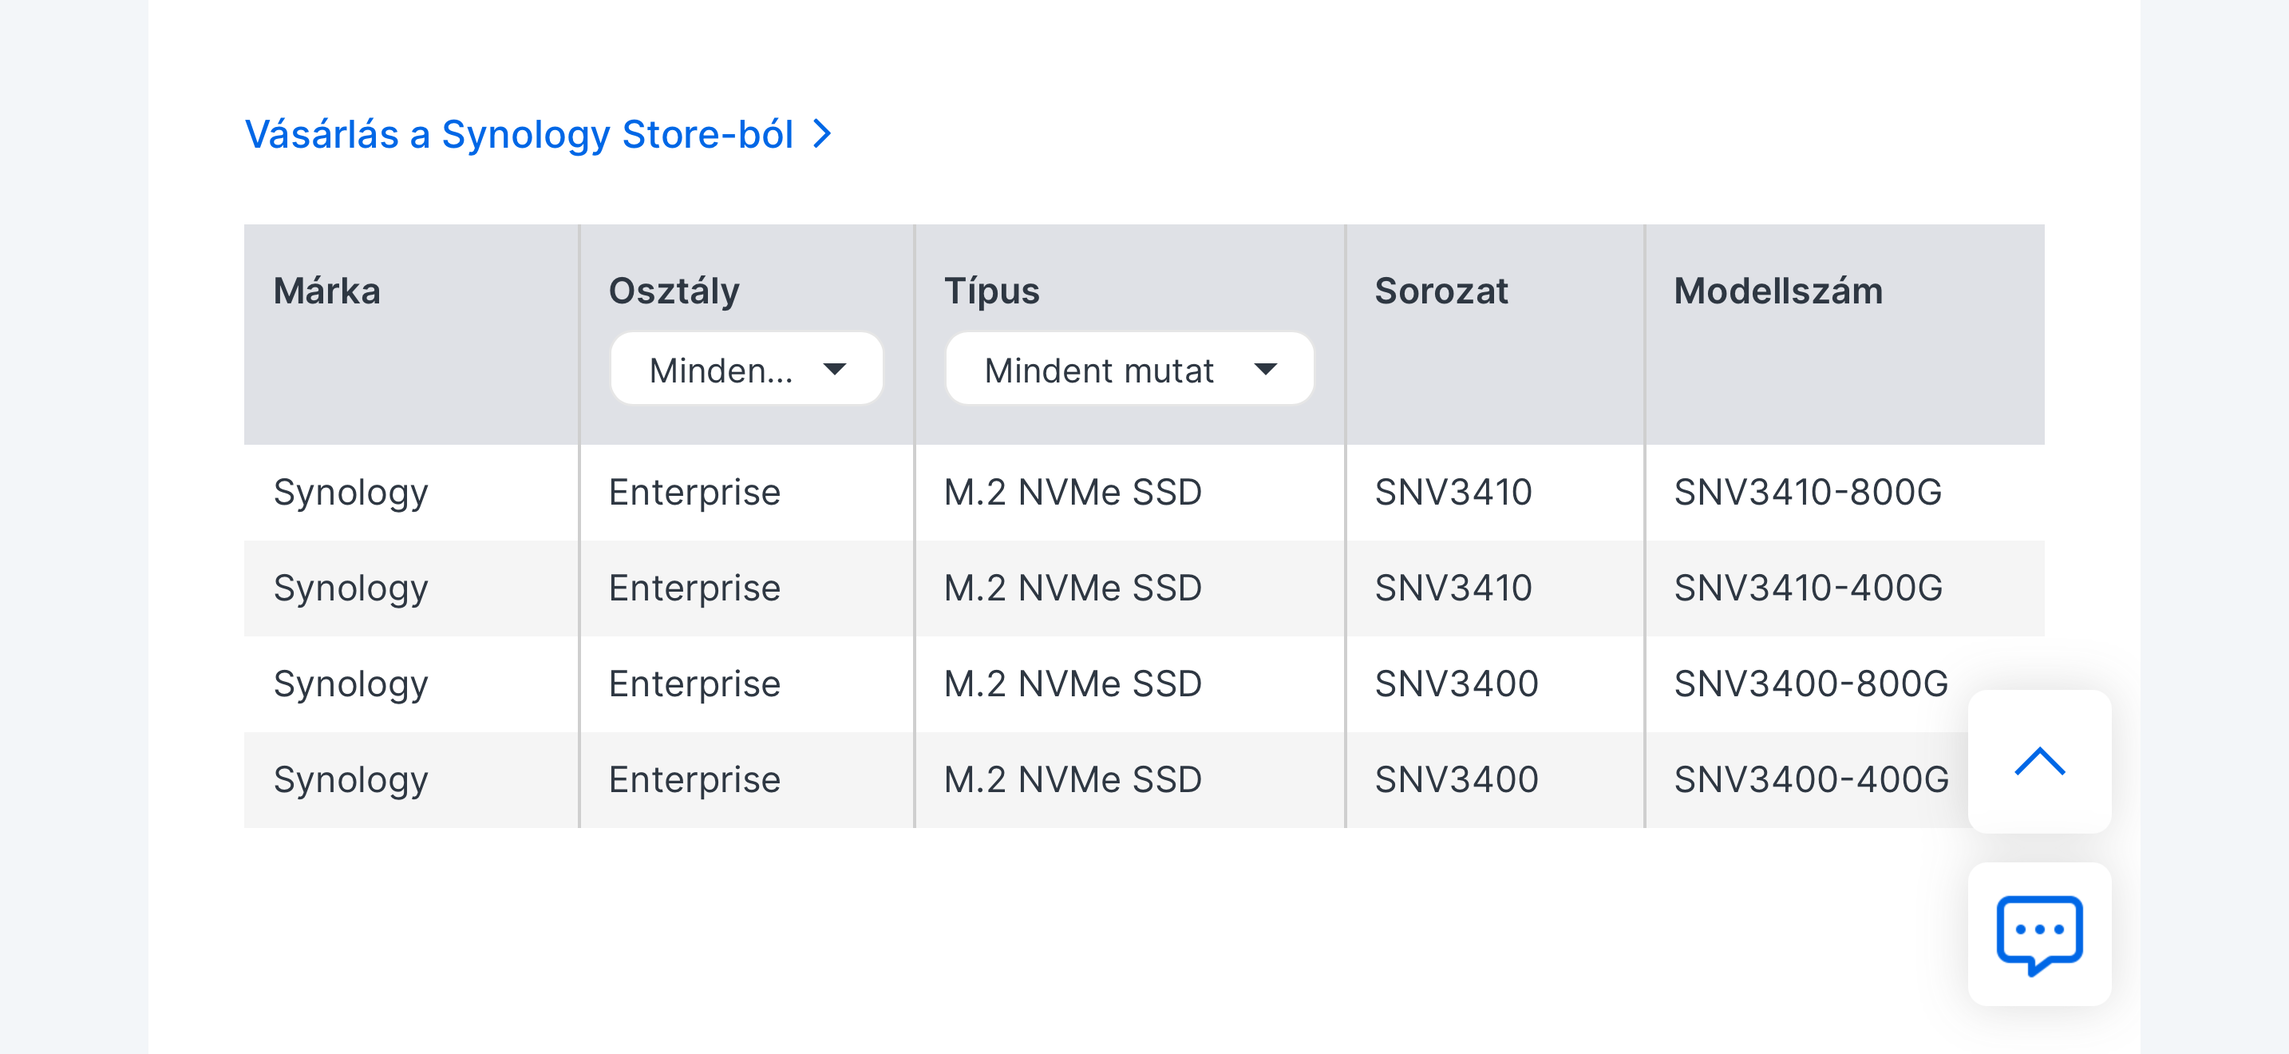Click M.2 NVMe SSD in SNV3410-800G row
The width and height of the screenshot is (2289, 1054).
pyautogui.click(x=1073, y=492)
